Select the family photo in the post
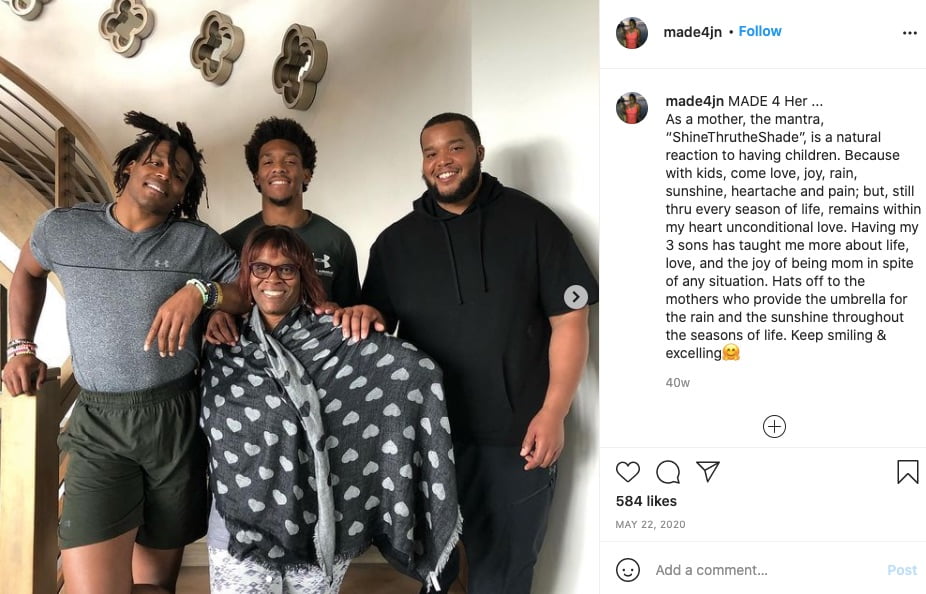The height and width of the screenshot is (594, 926). coord(299,297)
